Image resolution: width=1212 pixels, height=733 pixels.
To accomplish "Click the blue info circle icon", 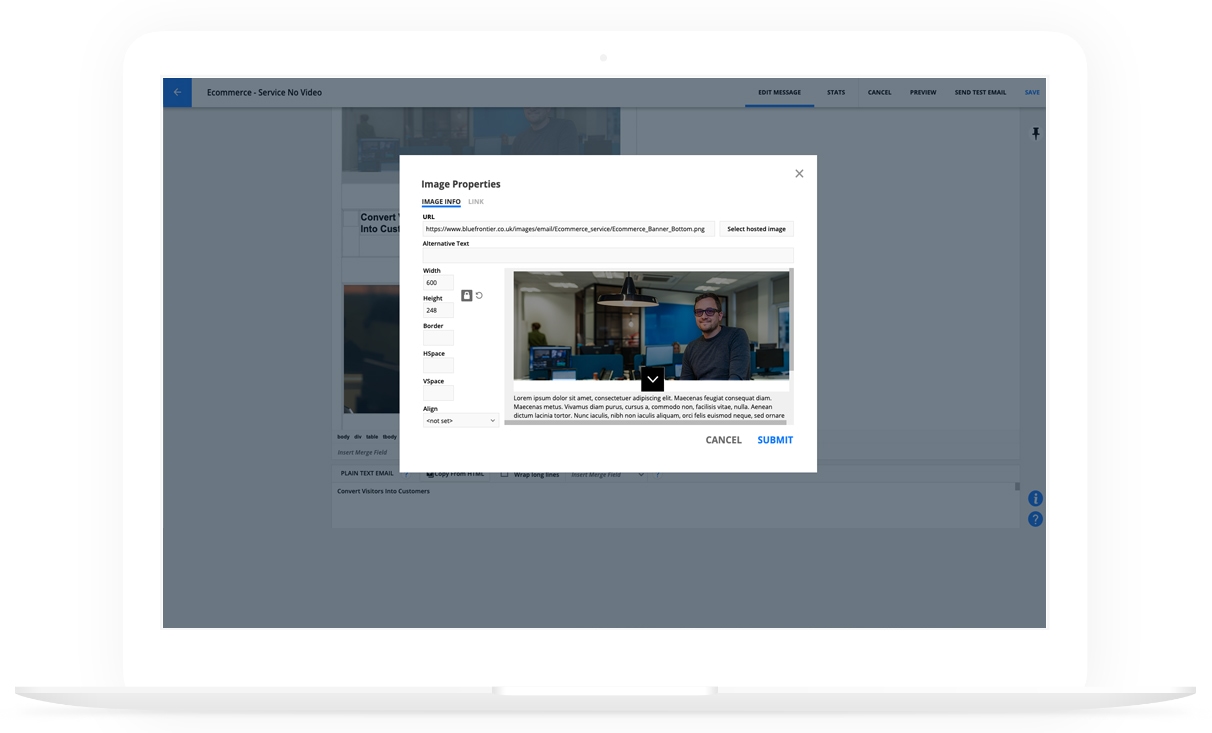I will (x=1035, y=497).
